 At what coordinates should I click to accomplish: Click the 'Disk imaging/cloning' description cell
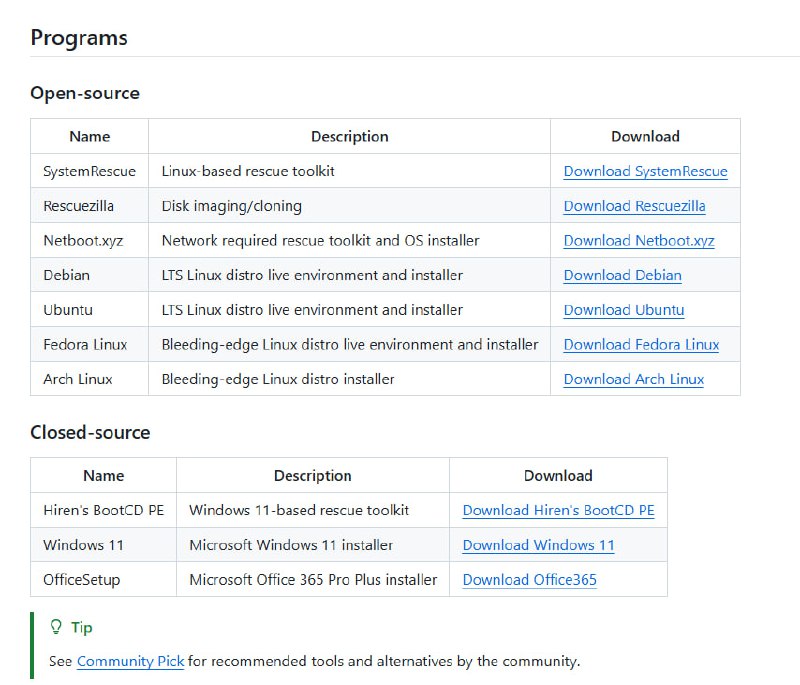[231, 206]
